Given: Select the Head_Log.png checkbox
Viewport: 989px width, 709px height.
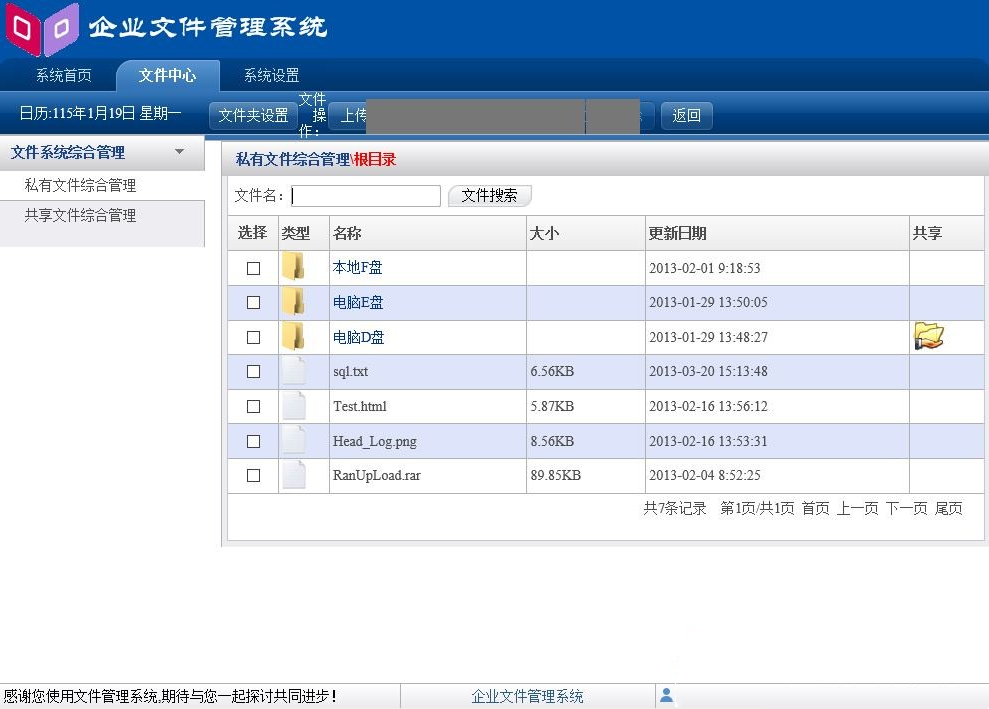Looking at the screenshot, I should coord(254,441).
